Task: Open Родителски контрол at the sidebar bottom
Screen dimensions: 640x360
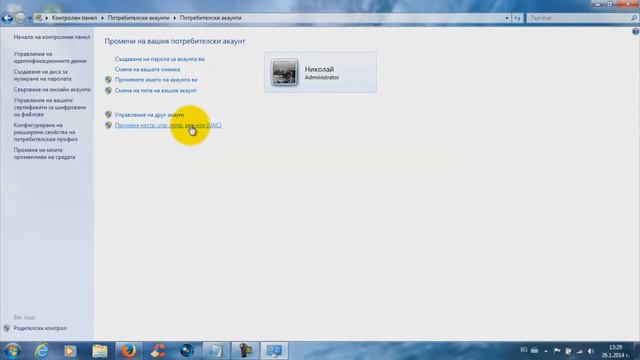Action: point(40,328)
